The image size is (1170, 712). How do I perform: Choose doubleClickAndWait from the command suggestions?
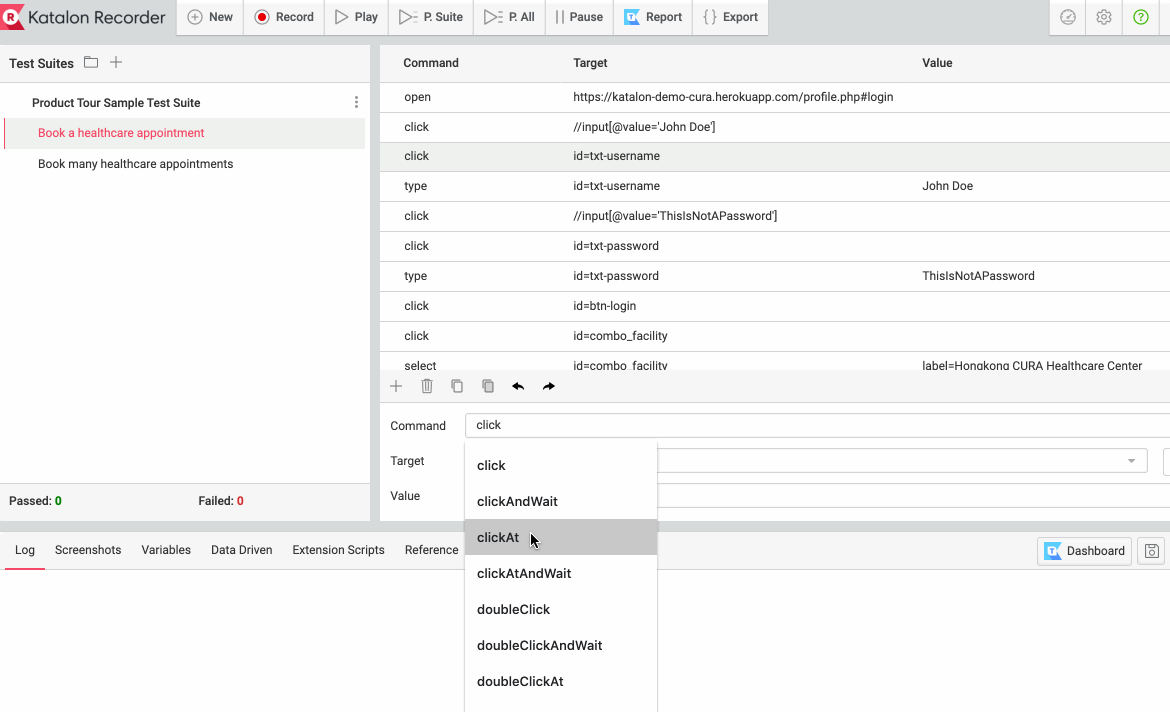560,645
